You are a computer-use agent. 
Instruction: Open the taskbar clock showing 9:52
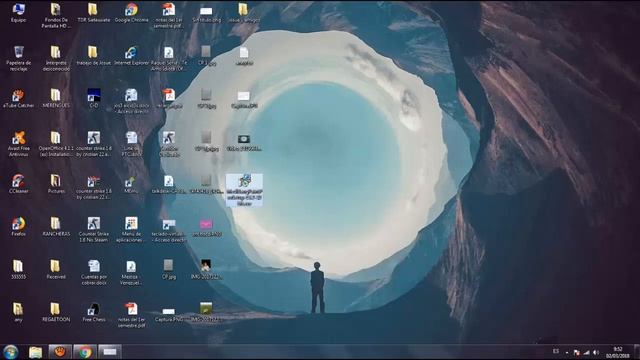point(618,352)
